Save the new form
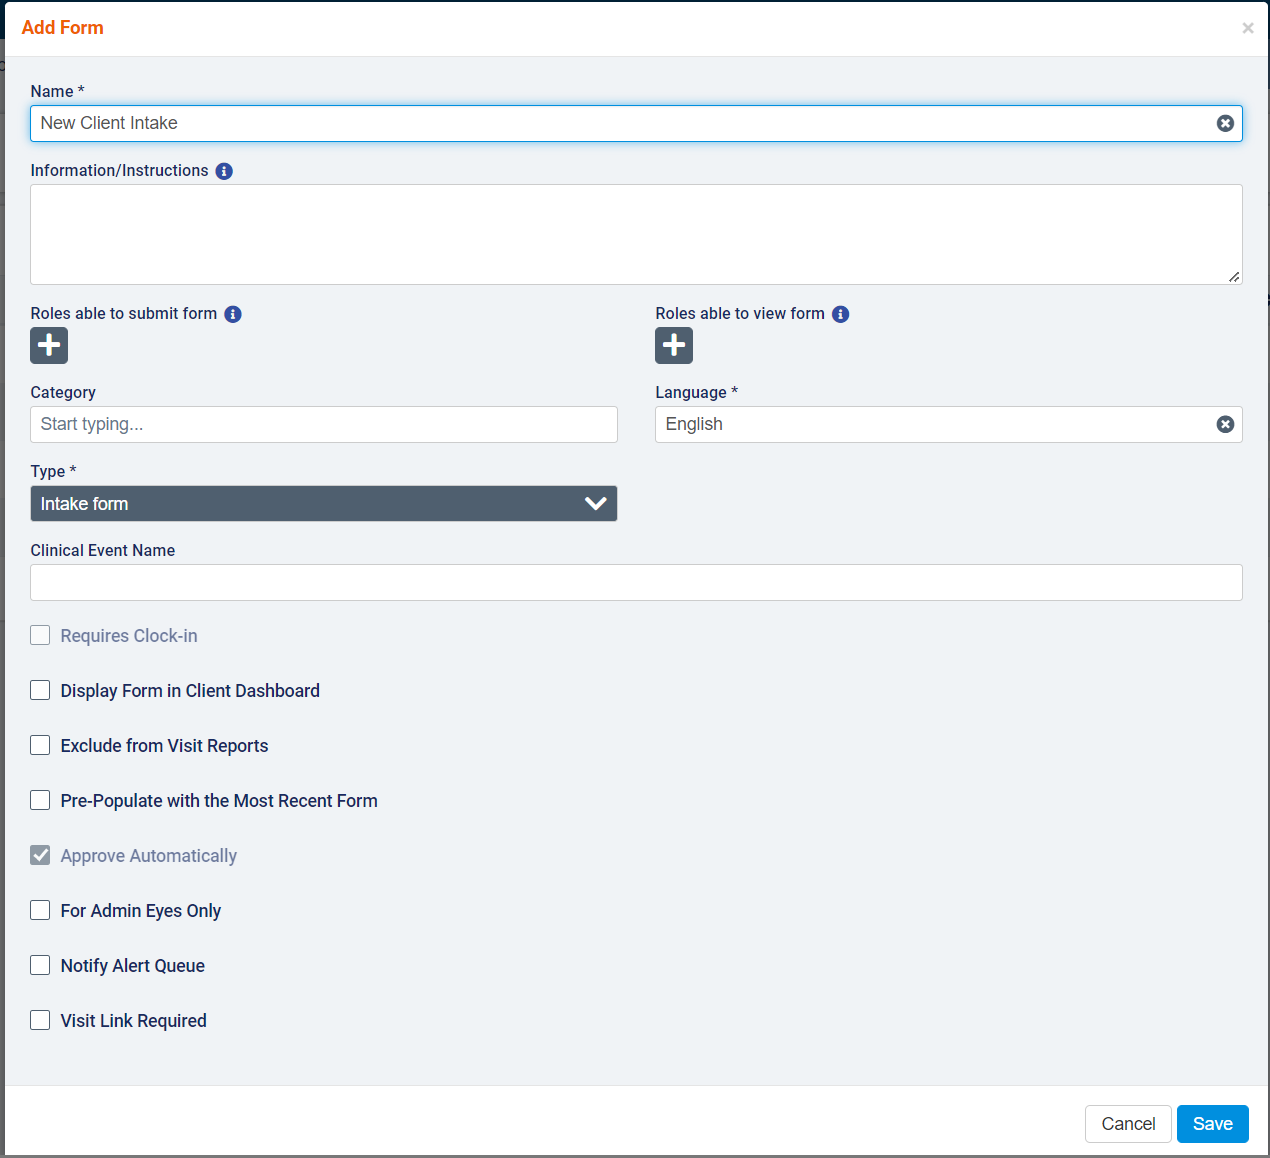Screen dimensions: 1270x1158 [1212, 1124]
